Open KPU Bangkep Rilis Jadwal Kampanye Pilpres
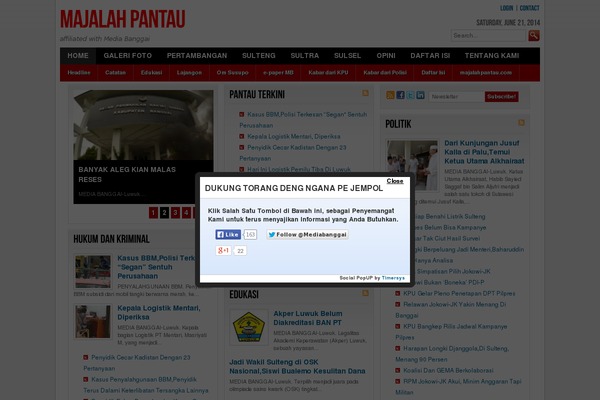This screenshot has height=400, width=600. 452,332
